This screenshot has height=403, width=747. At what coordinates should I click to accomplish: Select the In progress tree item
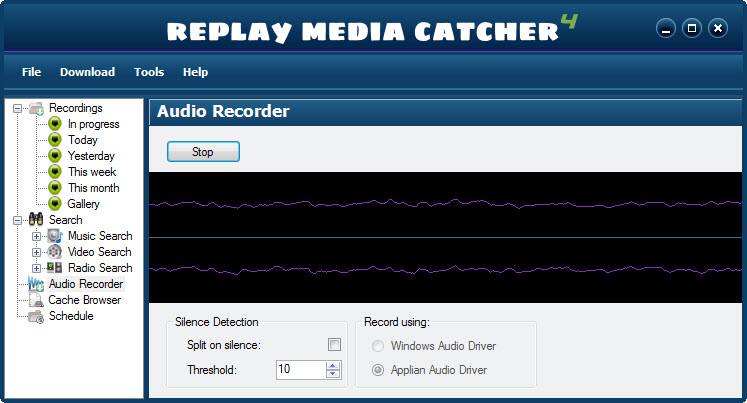(x=93, y=124)
